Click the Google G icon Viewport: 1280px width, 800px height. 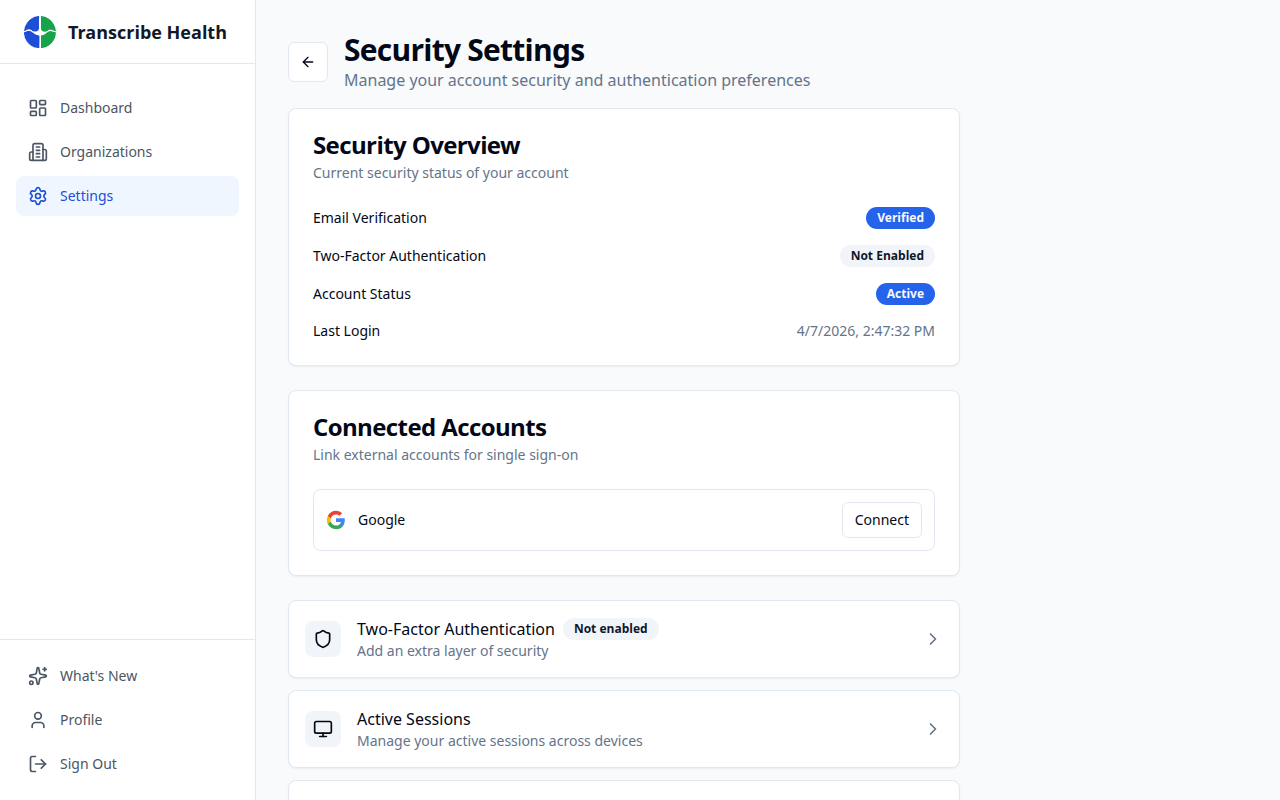[x=335, y=519]
